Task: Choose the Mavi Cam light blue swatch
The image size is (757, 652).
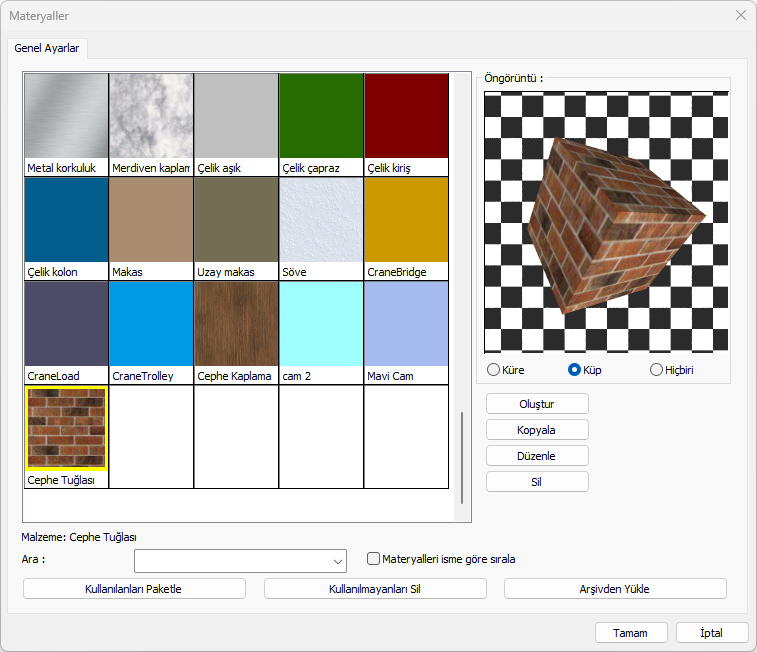Action: 406,324
